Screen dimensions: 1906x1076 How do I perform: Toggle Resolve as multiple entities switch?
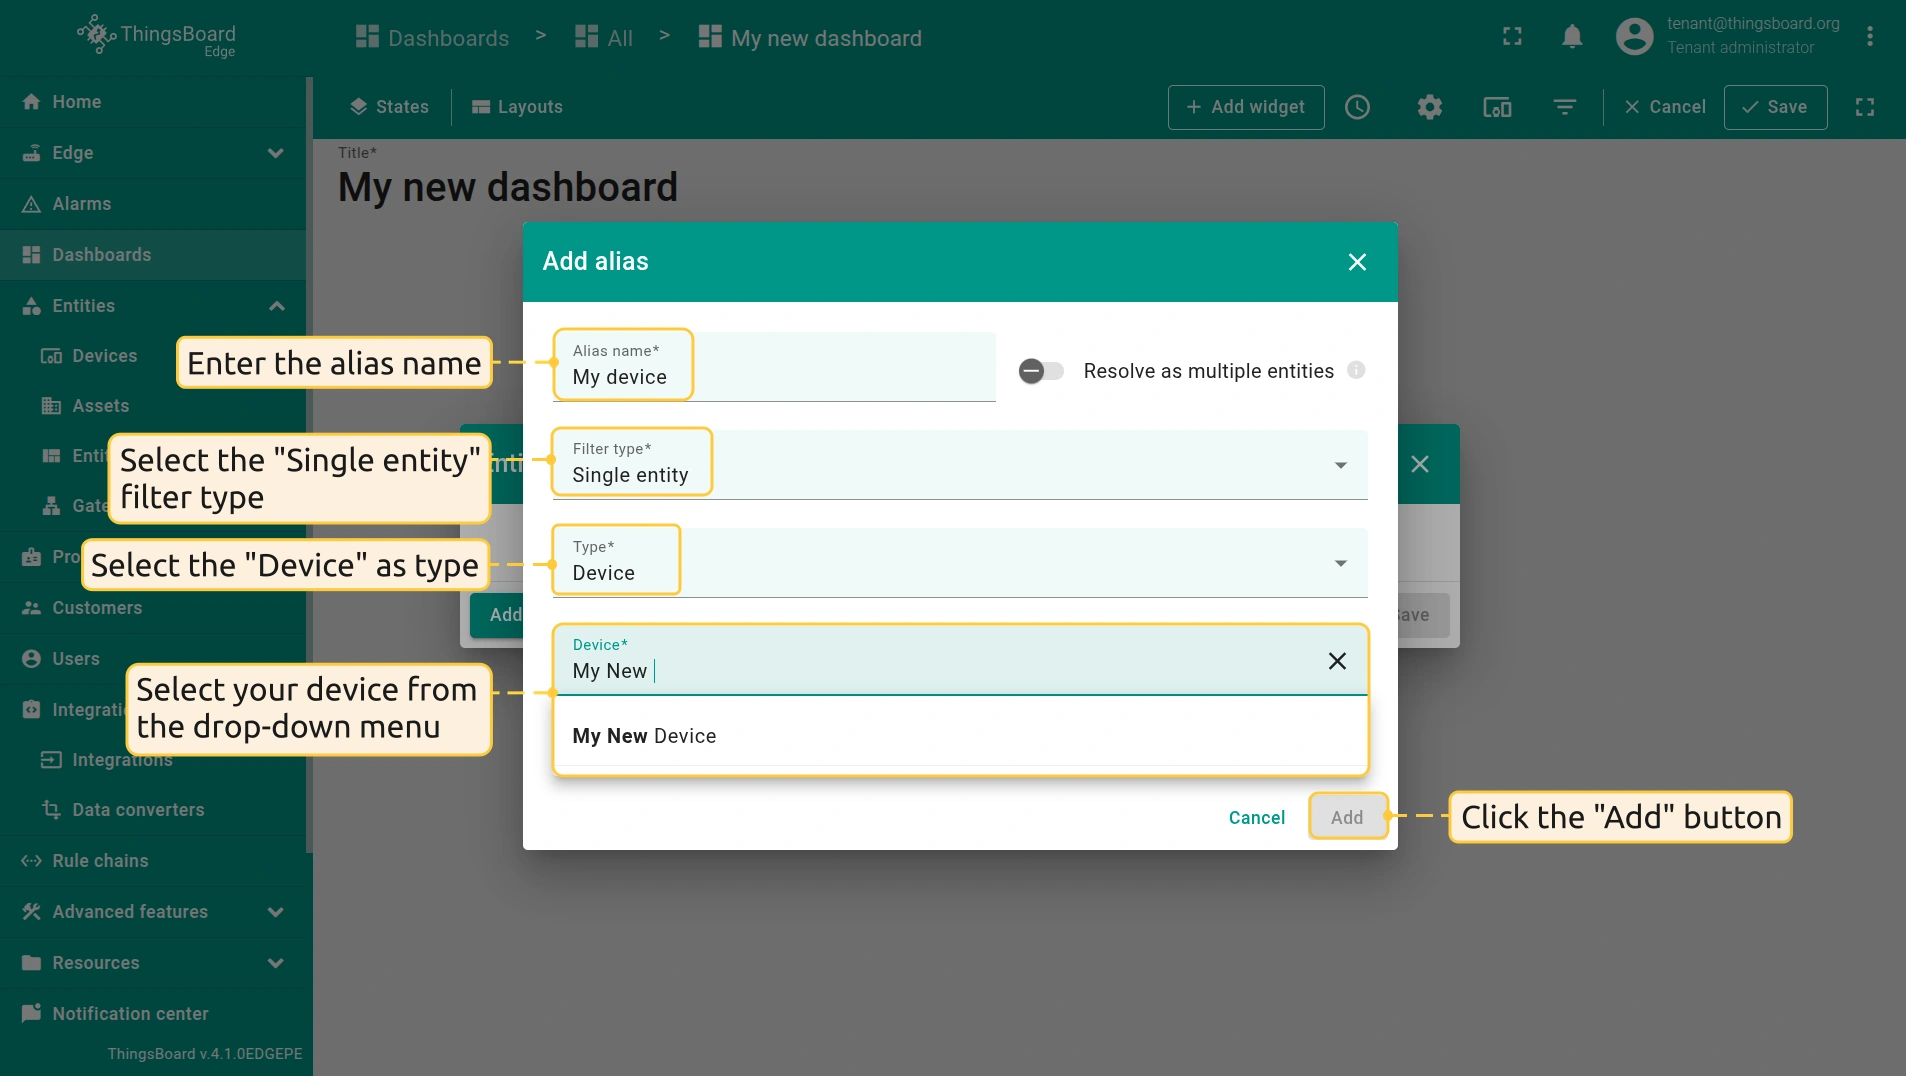coord(1040,371)
